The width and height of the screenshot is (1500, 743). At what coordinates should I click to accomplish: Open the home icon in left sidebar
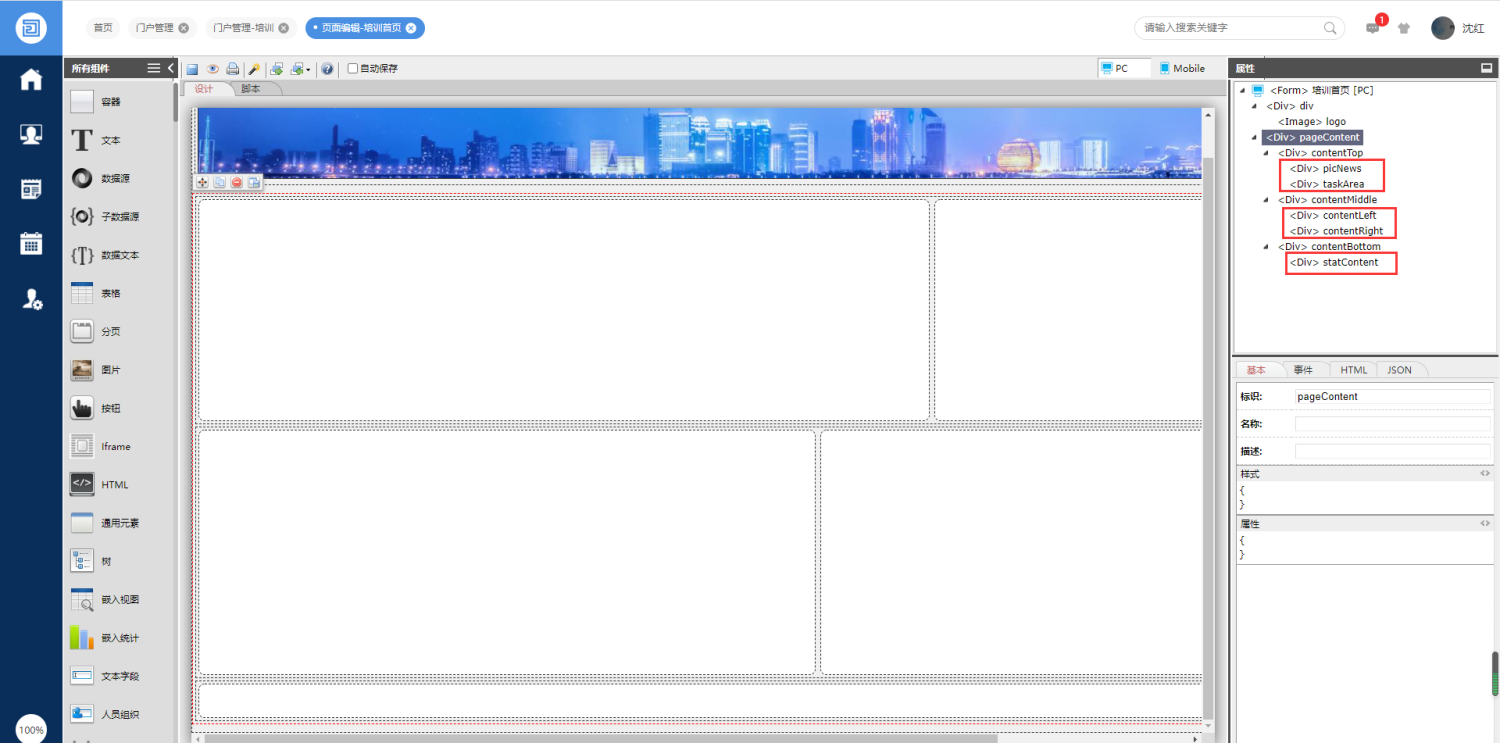coord(31,80)
